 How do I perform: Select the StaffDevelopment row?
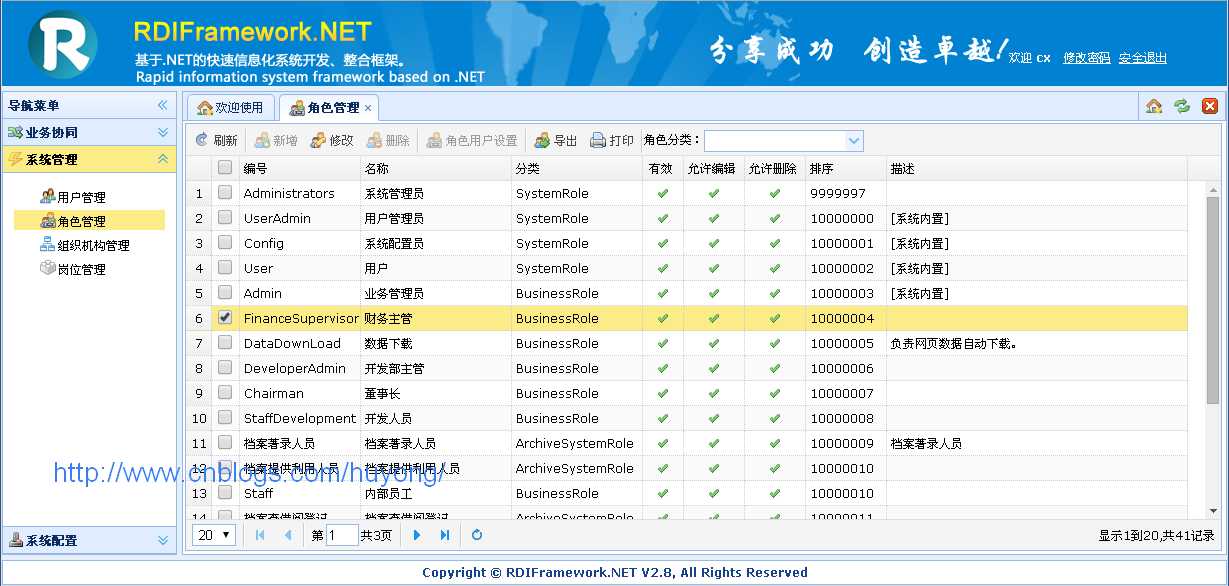pos(689,418)
